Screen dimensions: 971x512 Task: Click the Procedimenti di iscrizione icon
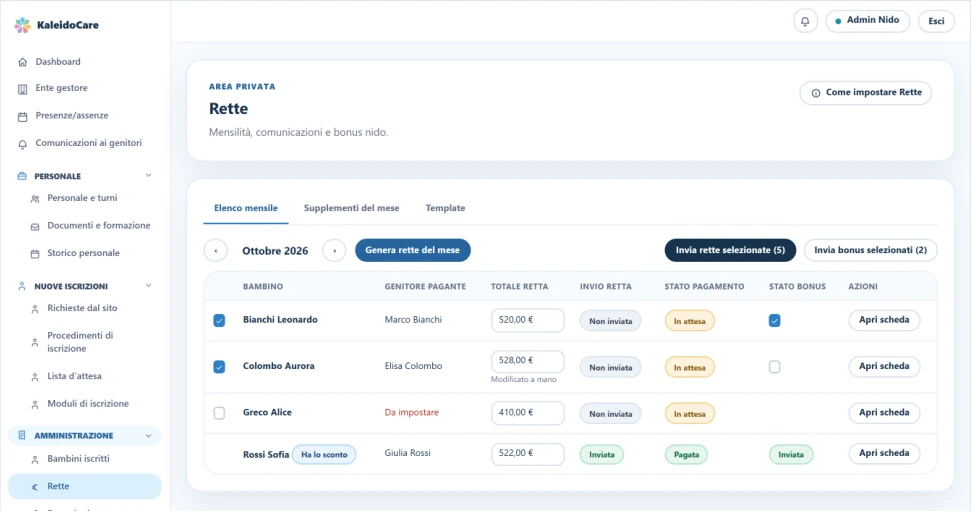[35, 342]
